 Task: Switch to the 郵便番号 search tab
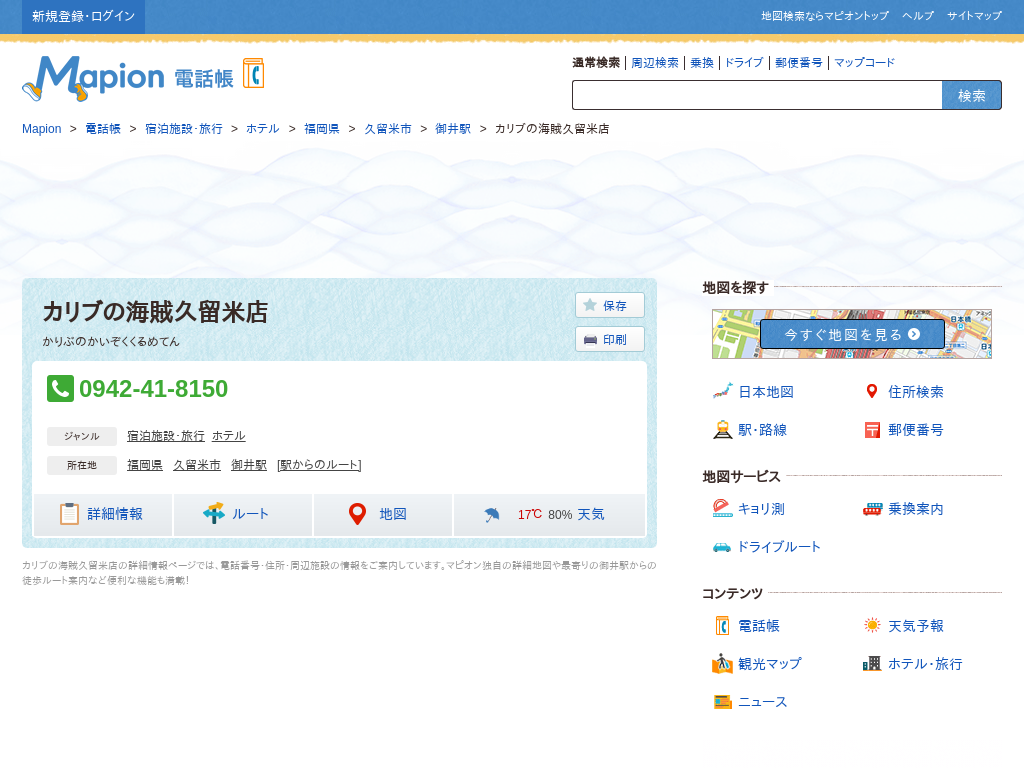tap(799, 63)
